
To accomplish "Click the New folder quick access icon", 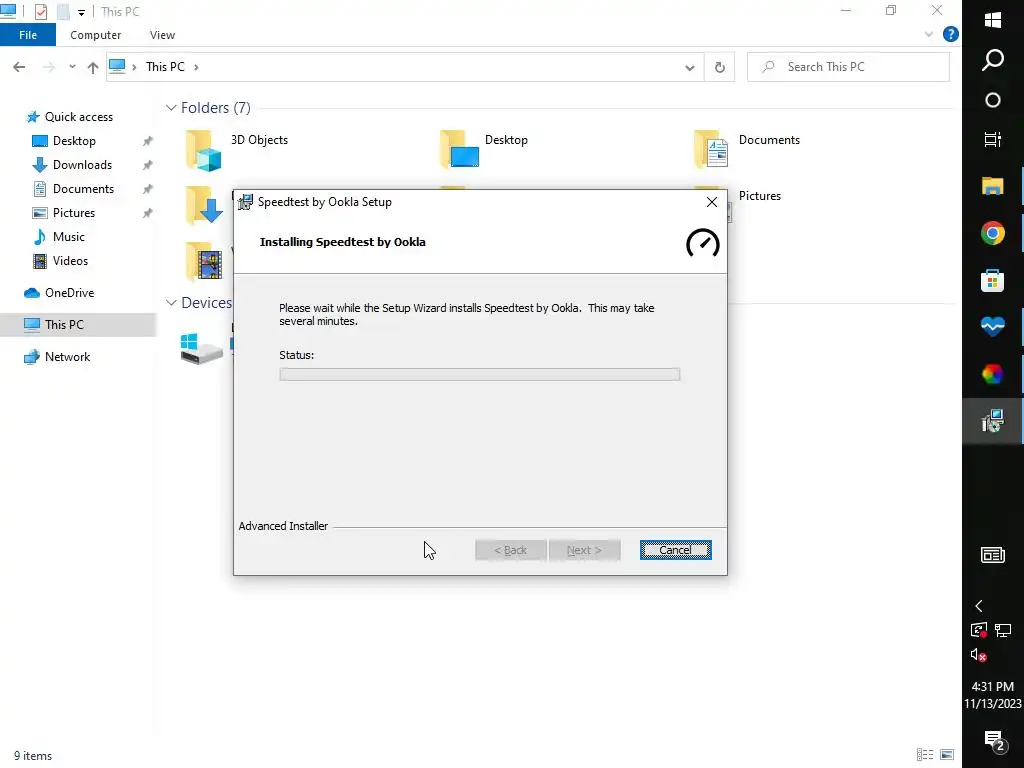I will click(63, 12).
